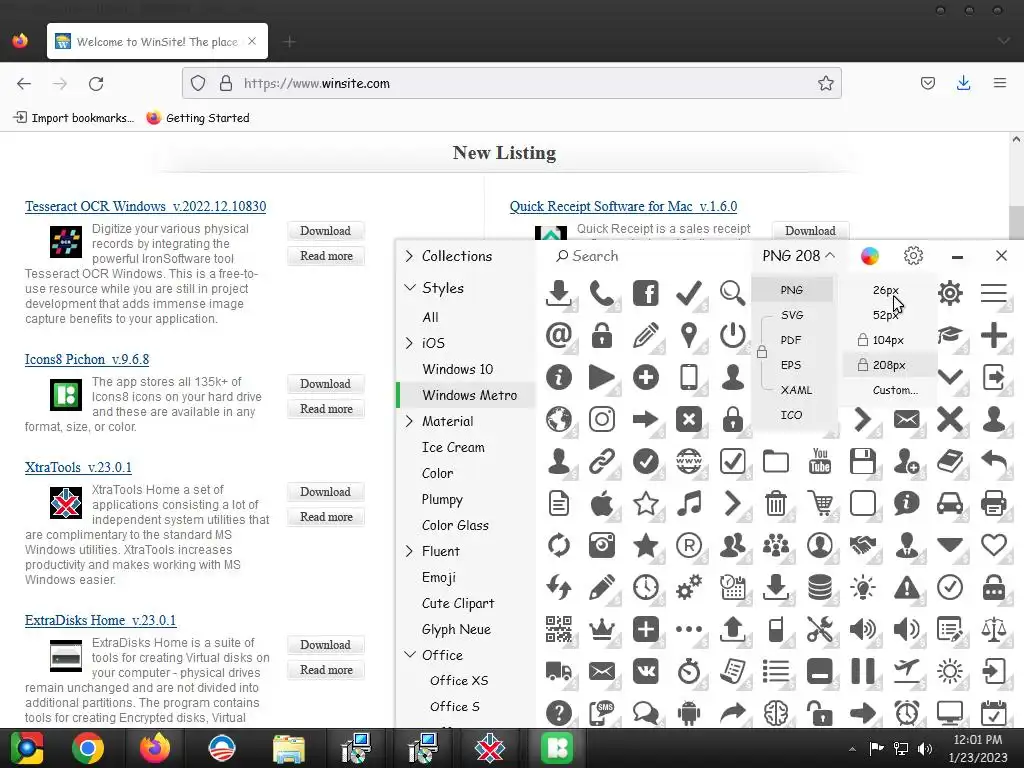Screen dimensions: 1024x768
Task: Expand the Fluent style group
Action: coord(409,551)
